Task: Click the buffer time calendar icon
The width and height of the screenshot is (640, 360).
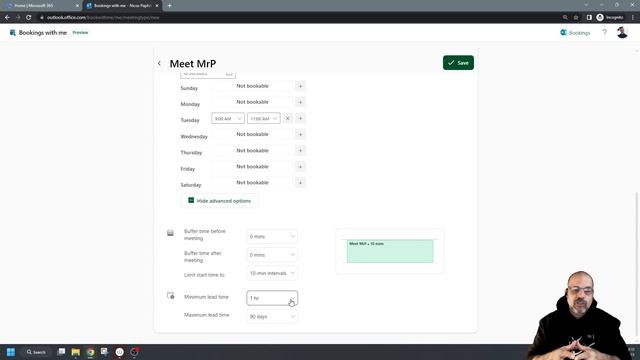Action: 170,233
